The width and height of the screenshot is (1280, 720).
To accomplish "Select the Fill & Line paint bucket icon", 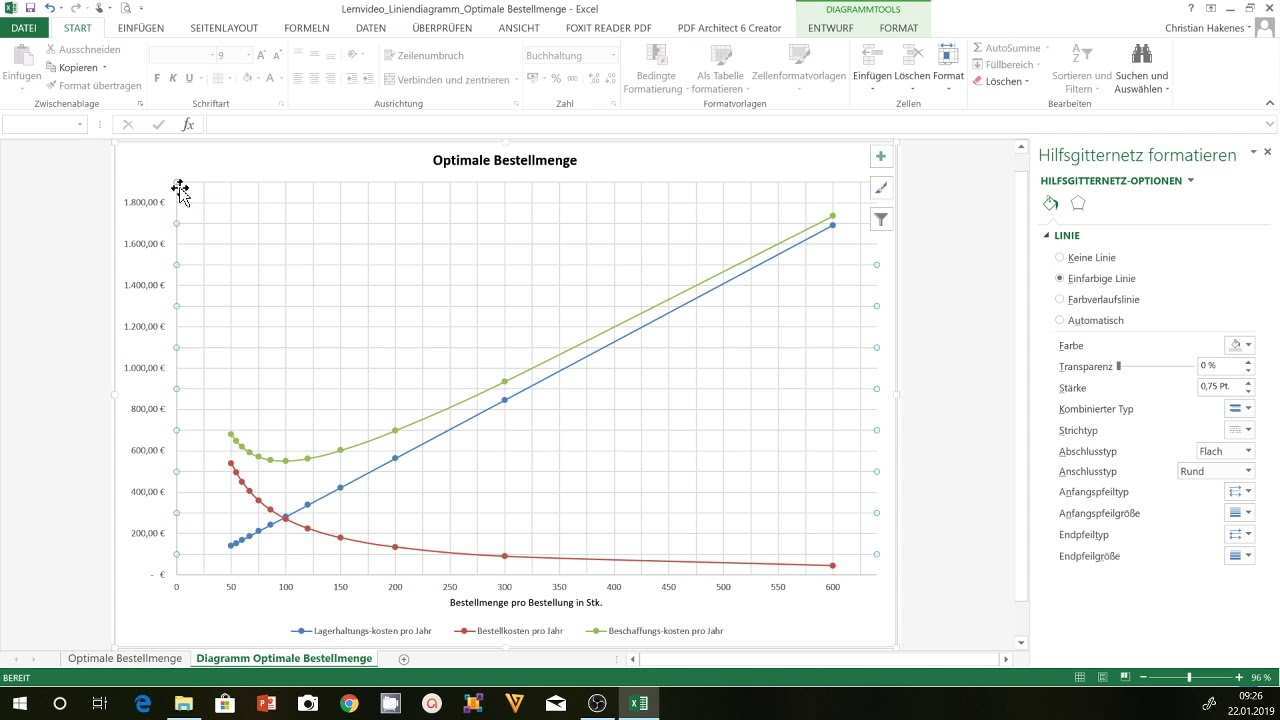I will click(x=1050, y=203).
